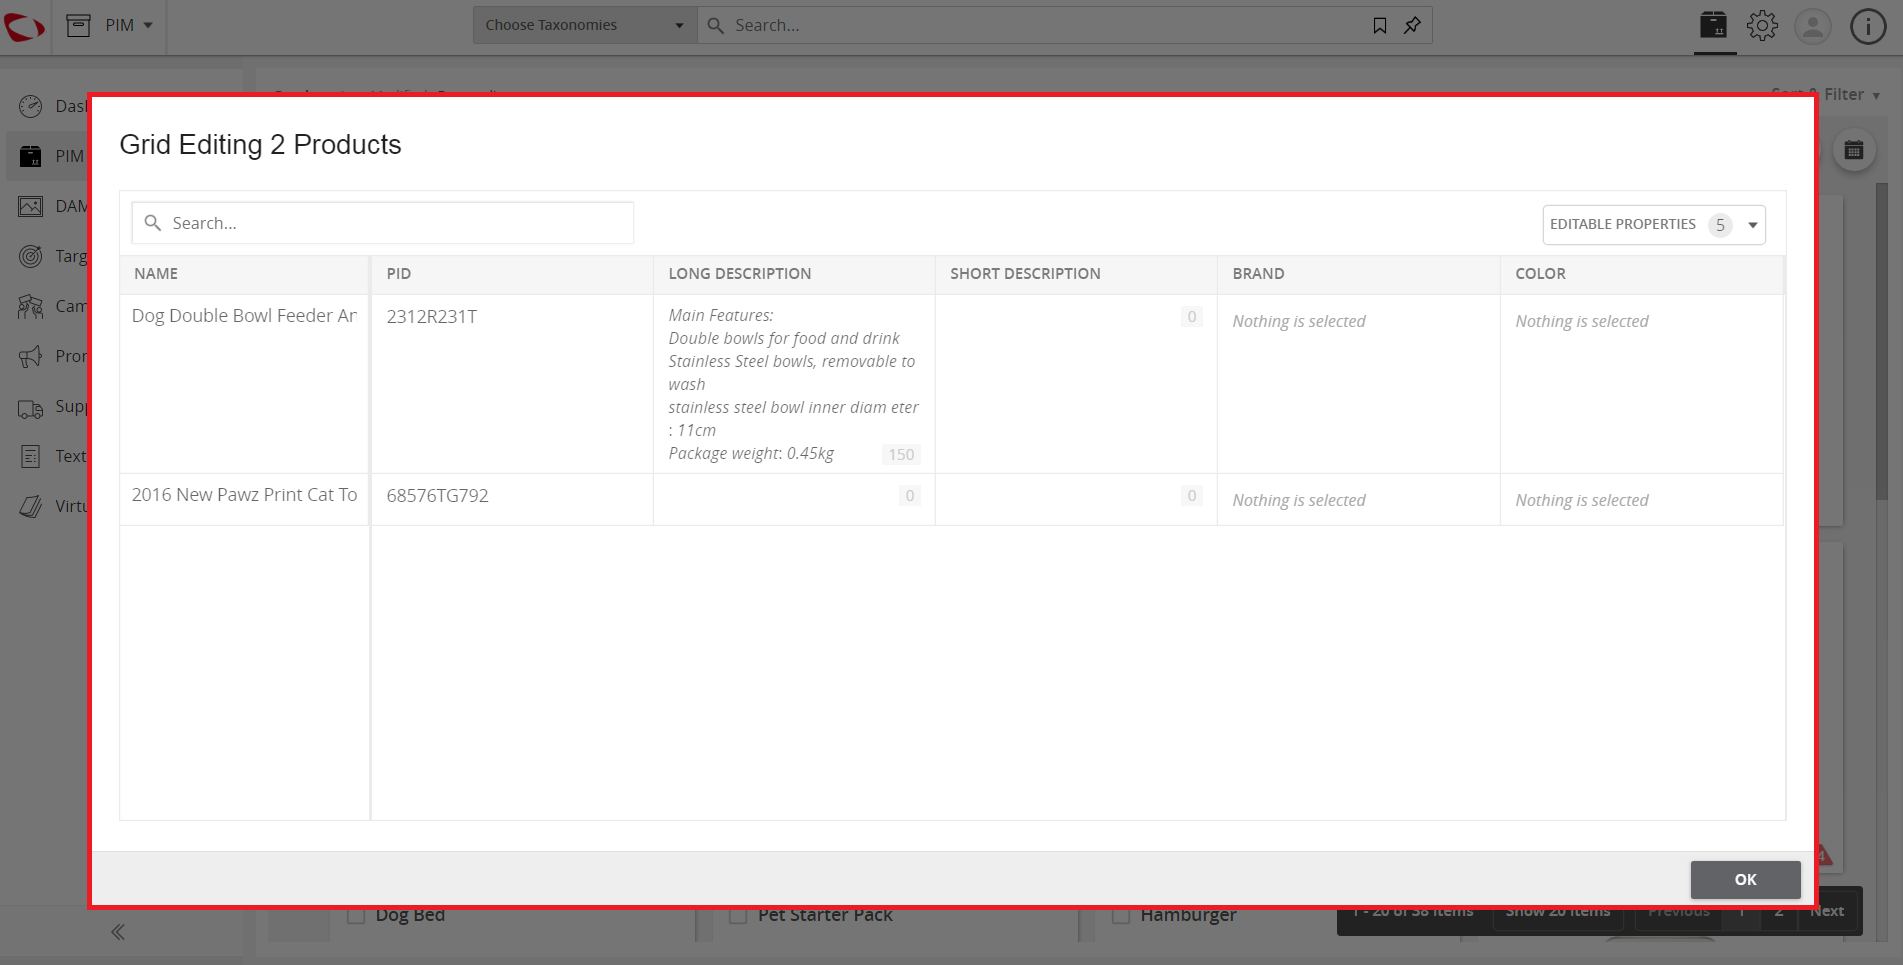1903x965 pixels.
Task: Open the user profile avatar icon
Action: (x=1812, y=26)
